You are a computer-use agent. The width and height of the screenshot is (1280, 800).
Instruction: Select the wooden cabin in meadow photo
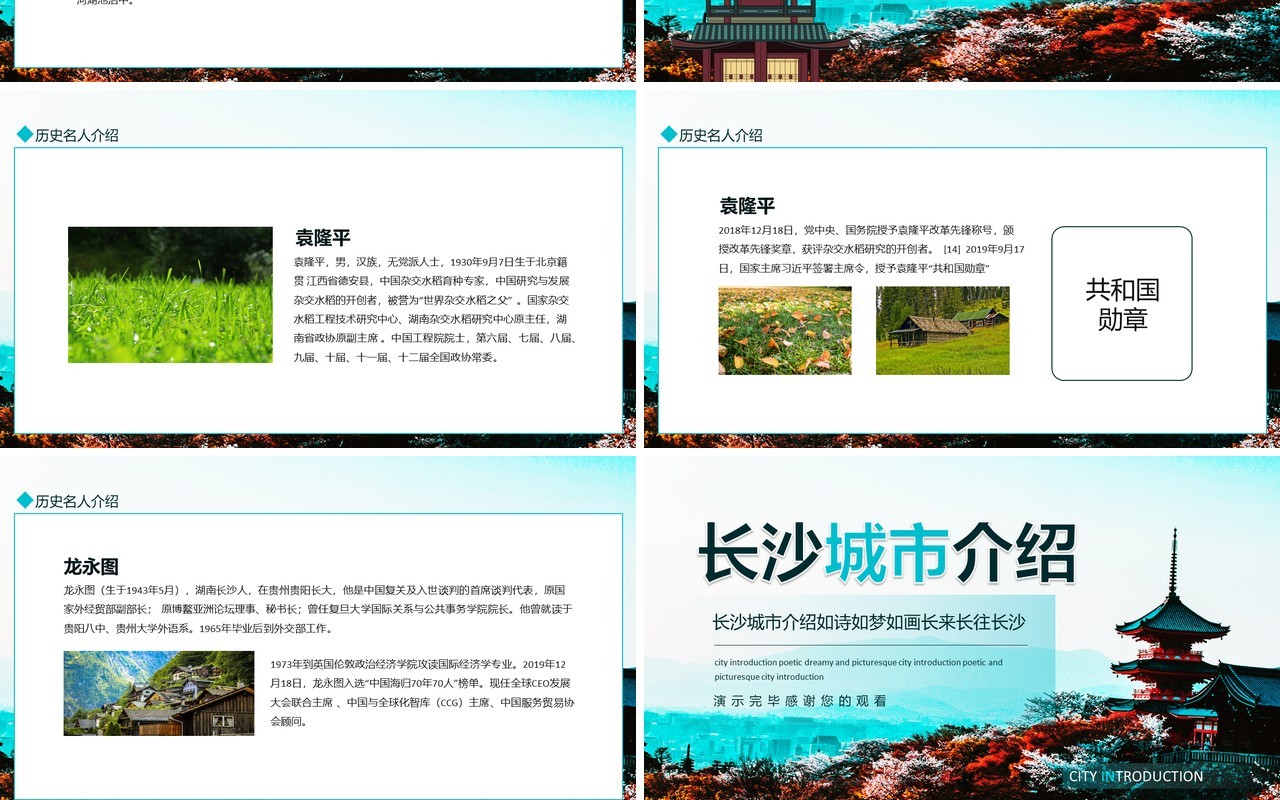pyautogui.click(x=943, y=331)
